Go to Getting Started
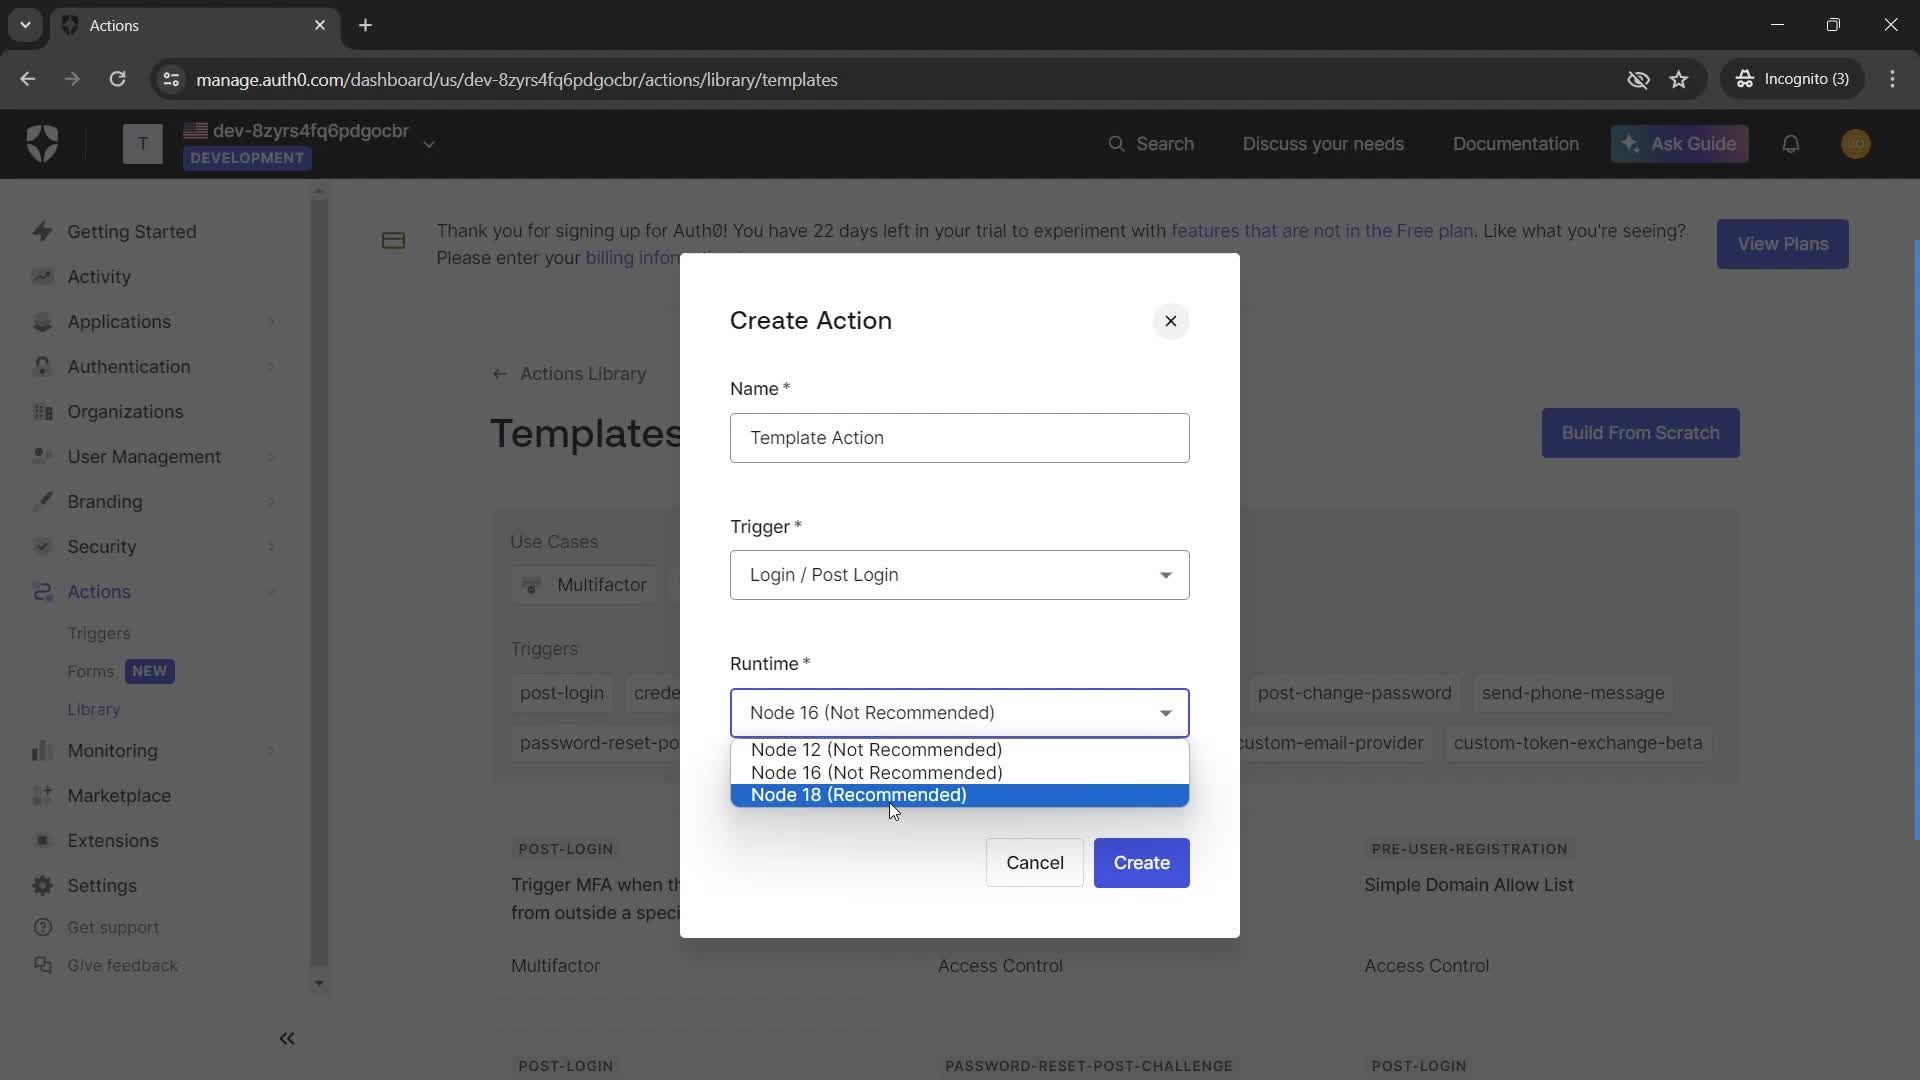 coord(131,232)
